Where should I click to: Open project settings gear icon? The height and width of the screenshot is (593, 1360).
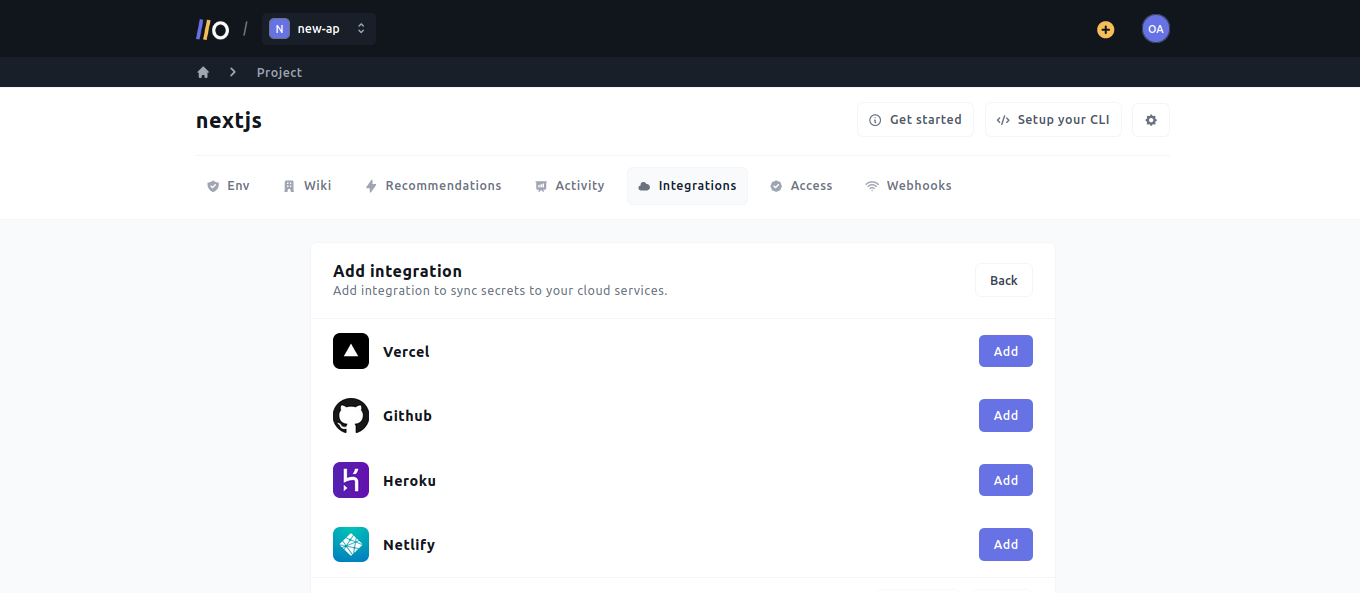(x=1151, y=120)
